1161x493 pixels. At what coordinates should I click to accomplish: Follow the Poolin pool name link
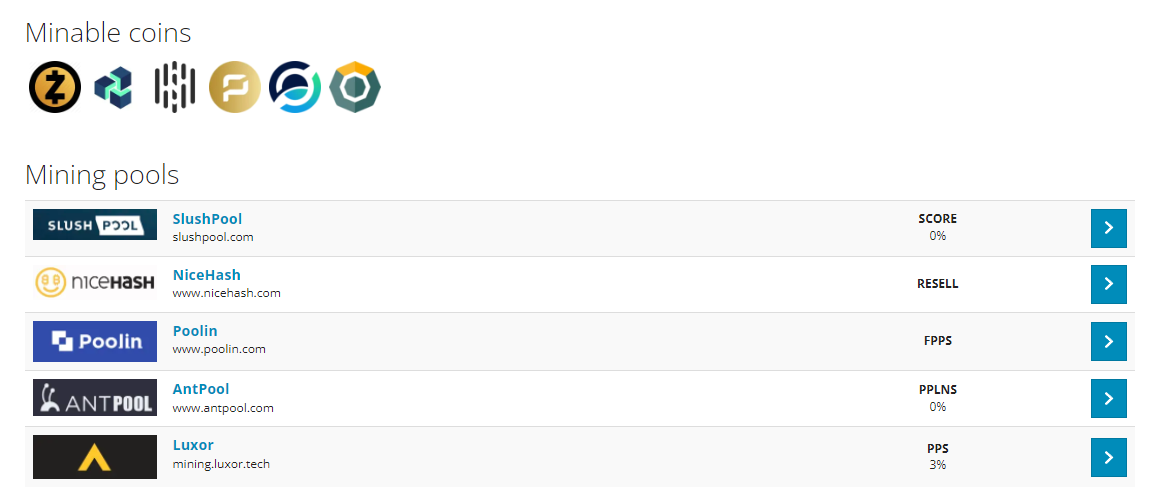195,331
